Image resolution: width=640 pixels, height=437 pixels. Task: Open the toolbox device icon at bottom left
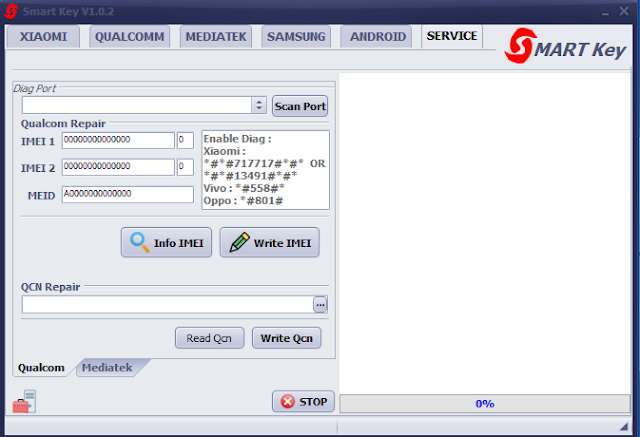click(x=24, y=402)
